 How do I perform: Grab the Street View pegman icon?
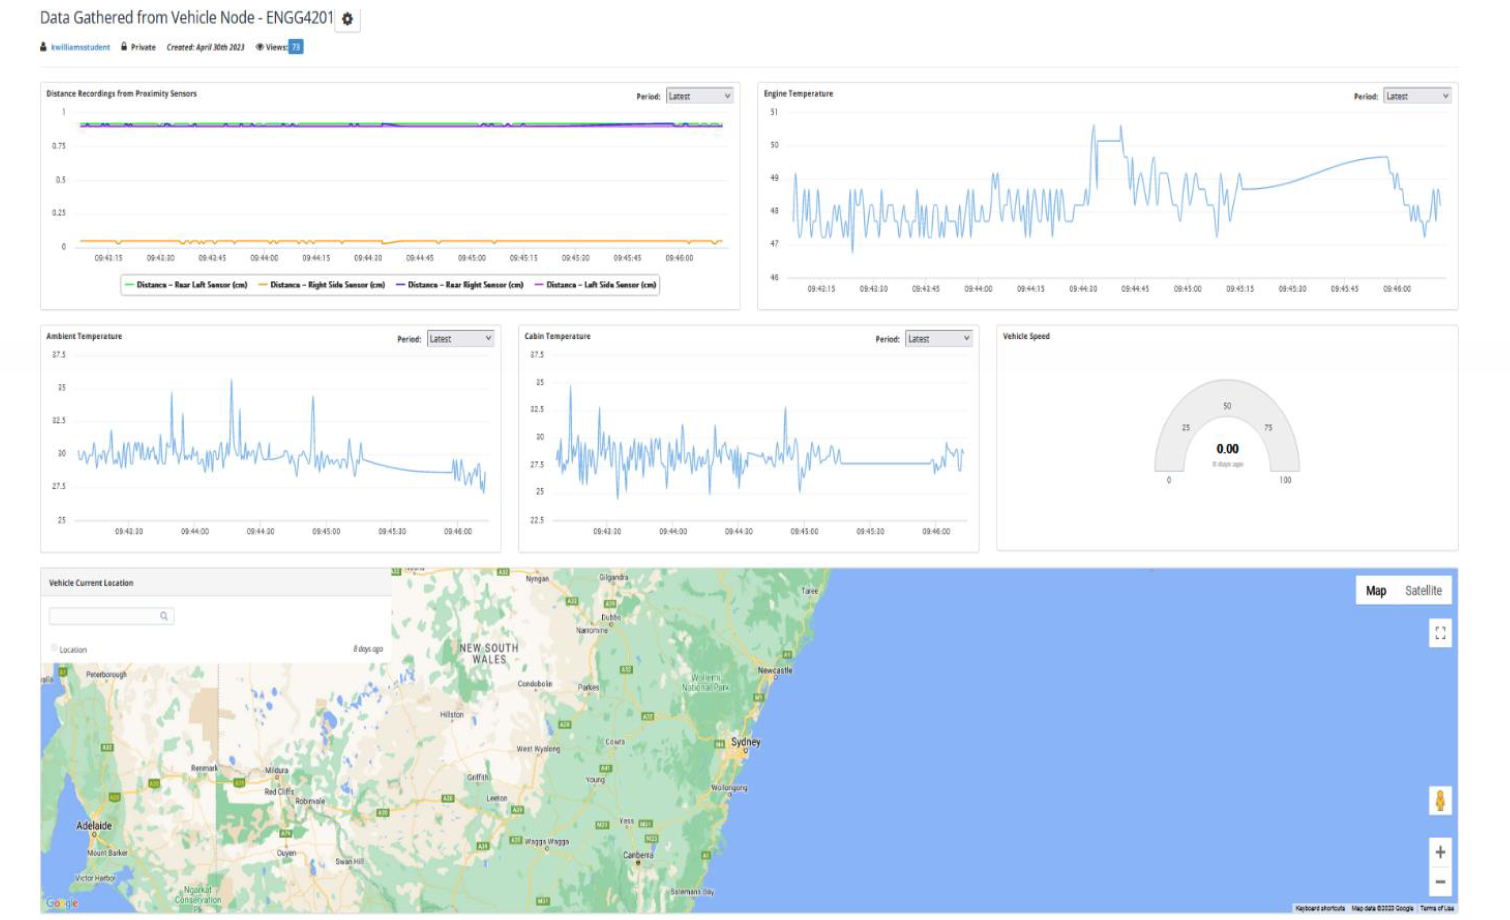click(1440, 801)
